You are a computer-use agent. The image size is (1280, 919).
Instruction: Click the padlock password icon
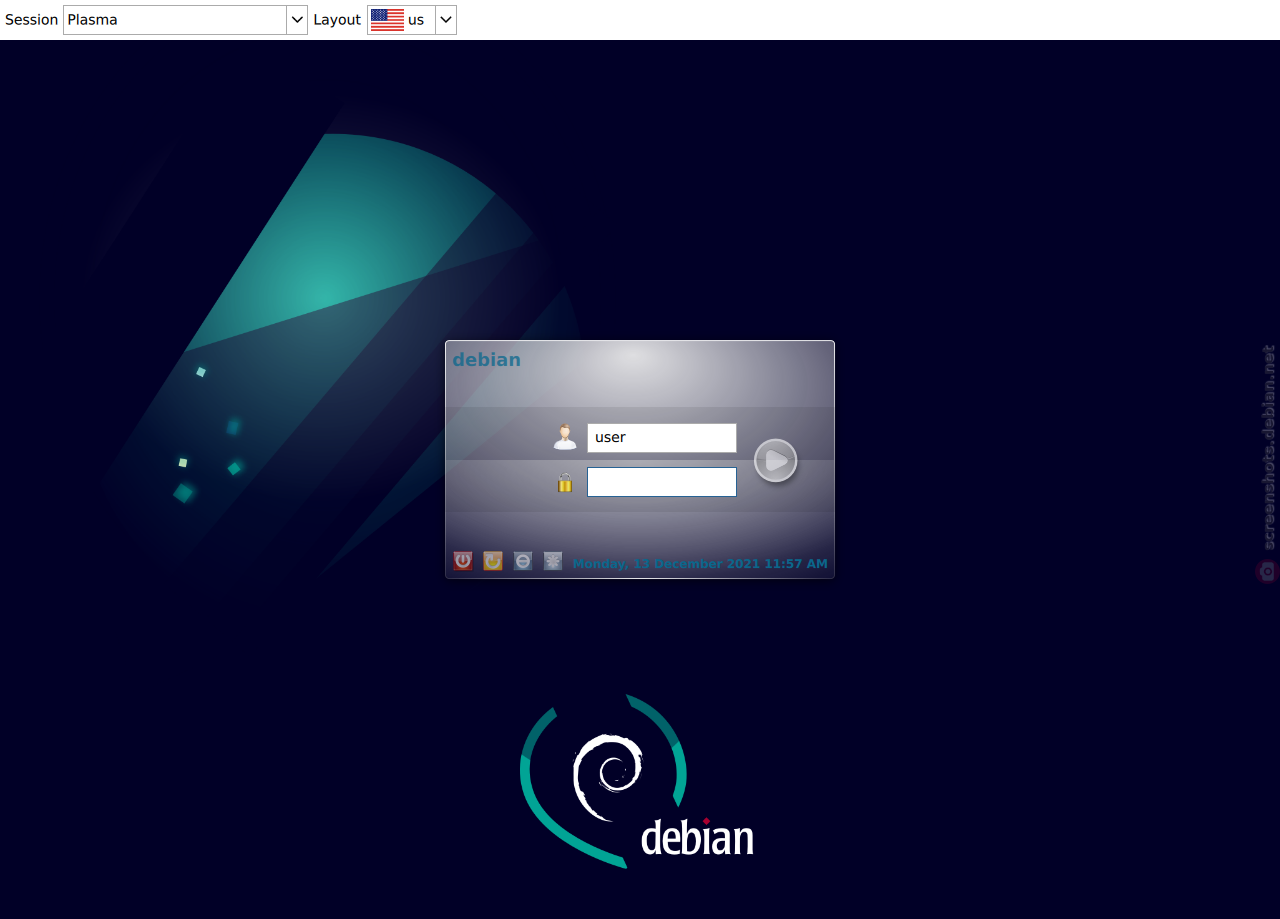[x=565, y=483]
